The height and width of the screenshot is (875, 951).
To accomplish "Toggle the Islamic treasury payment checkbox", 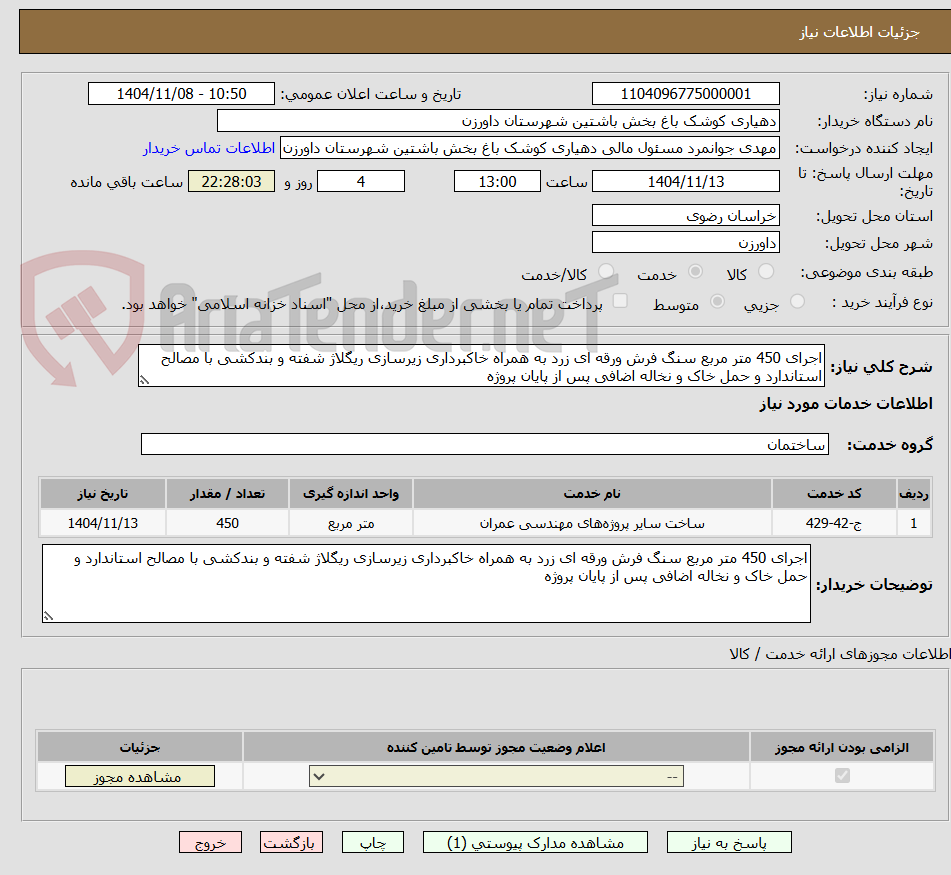I will point(620,301).
